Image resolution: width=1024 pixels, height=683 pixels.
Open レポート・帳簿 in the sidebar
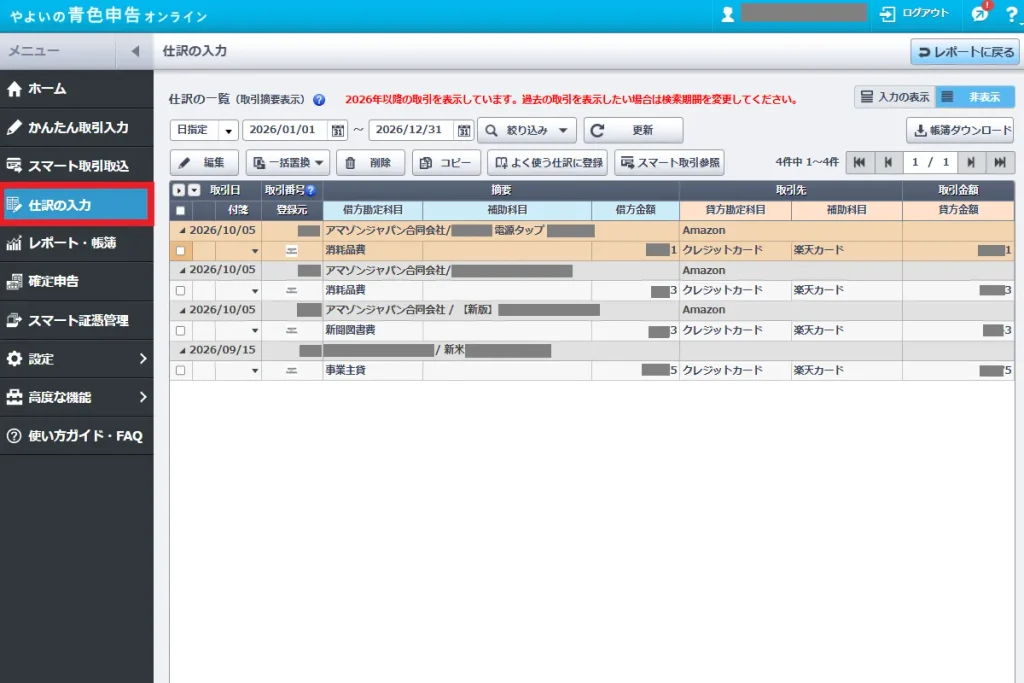pos(76,243)
